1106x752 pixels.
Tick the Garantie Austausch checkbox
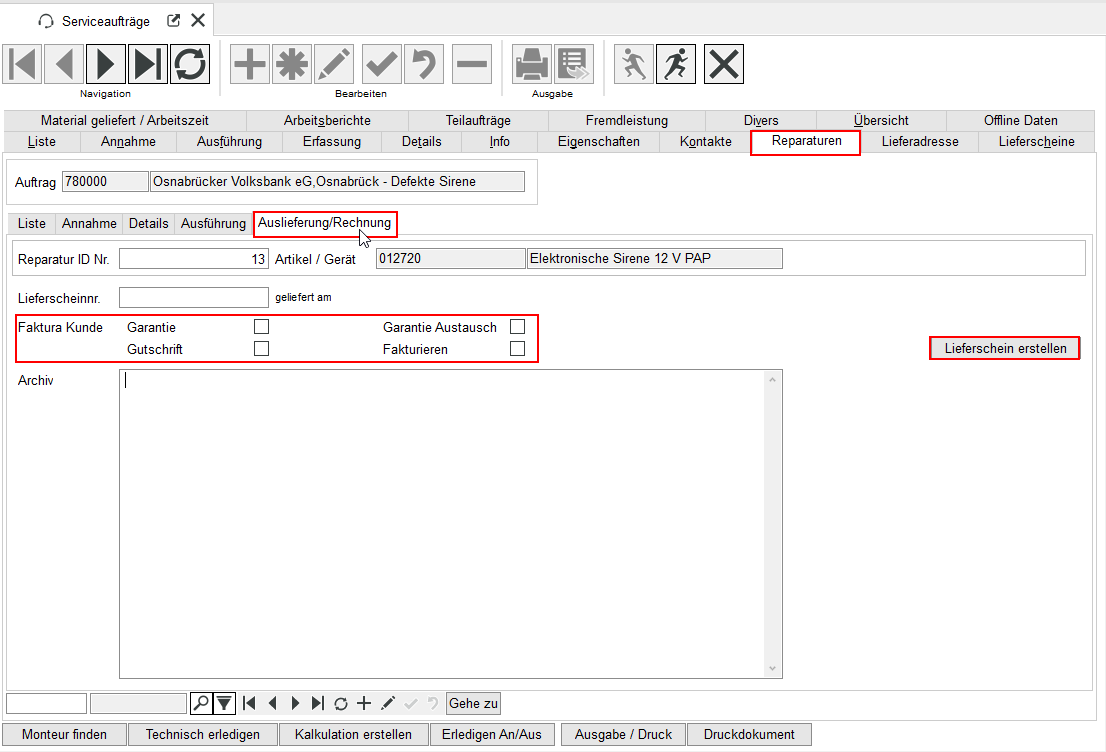(x=517, y=326)
